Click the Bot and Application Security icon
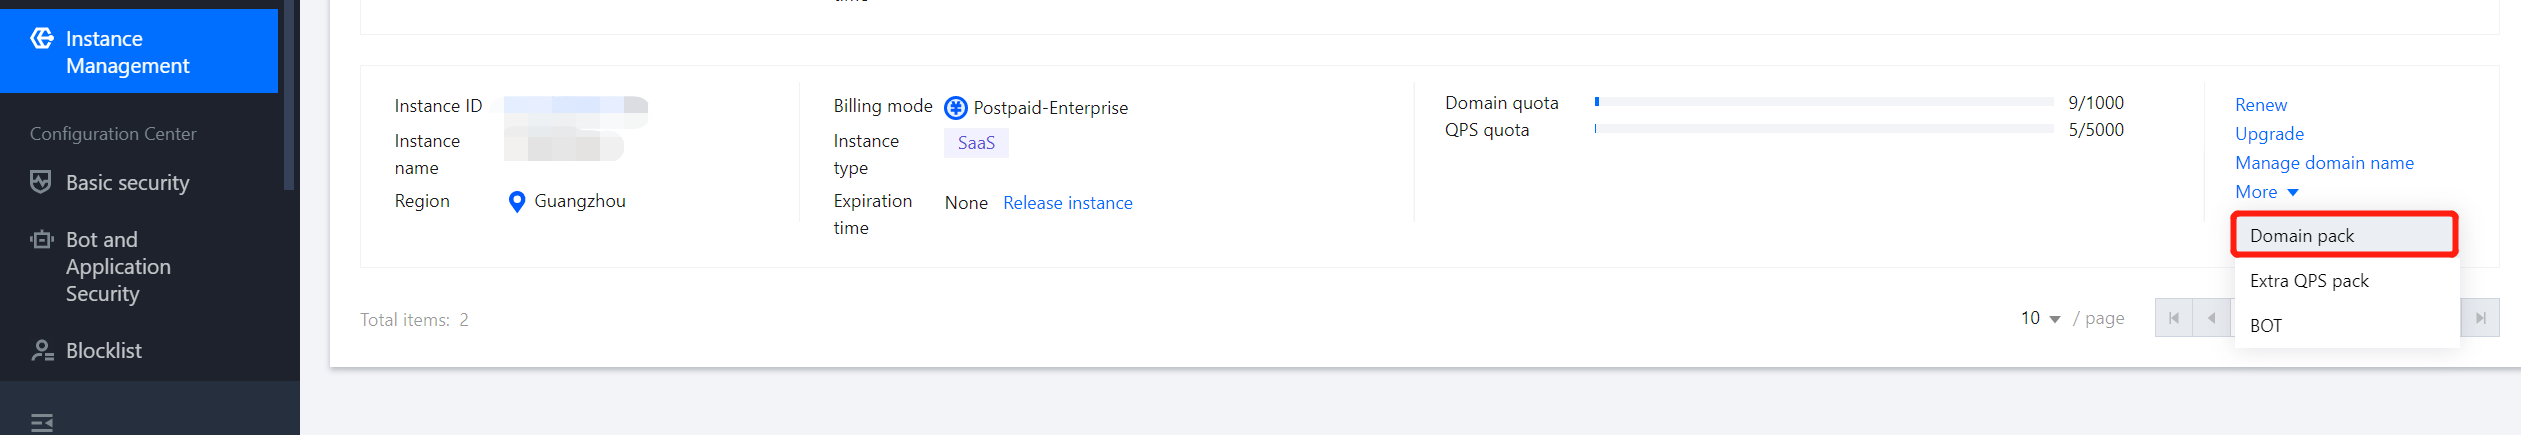Viewport: 2521px width, 435px height. (x=41, y=240)
